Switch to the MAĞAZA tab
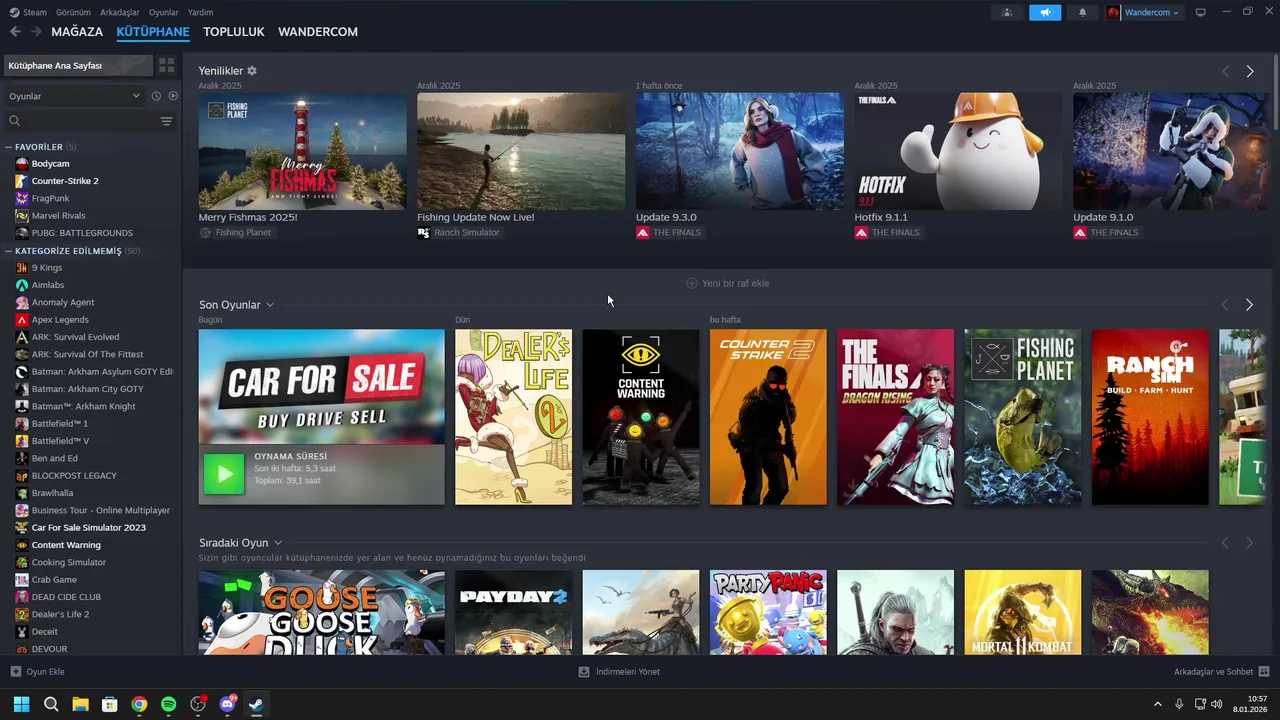Image resolution: width=1280 pixels, height=720 pixels. tap(77, 32)
